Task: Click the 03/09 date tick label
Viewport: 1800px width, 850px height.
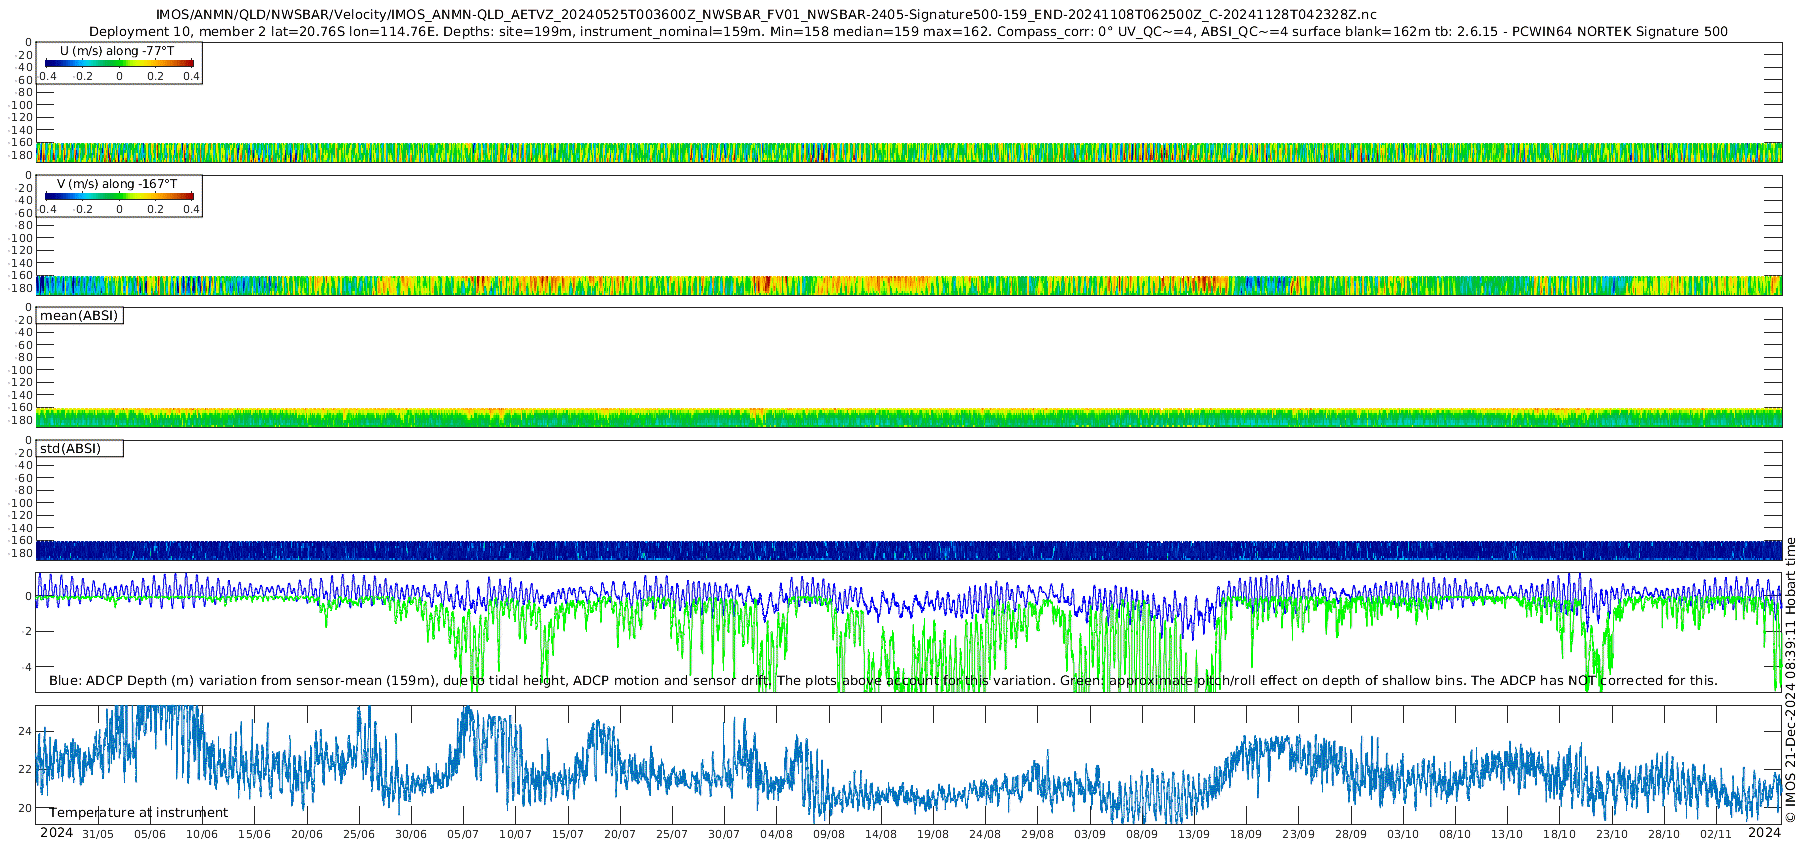Action: (1089, 834)
